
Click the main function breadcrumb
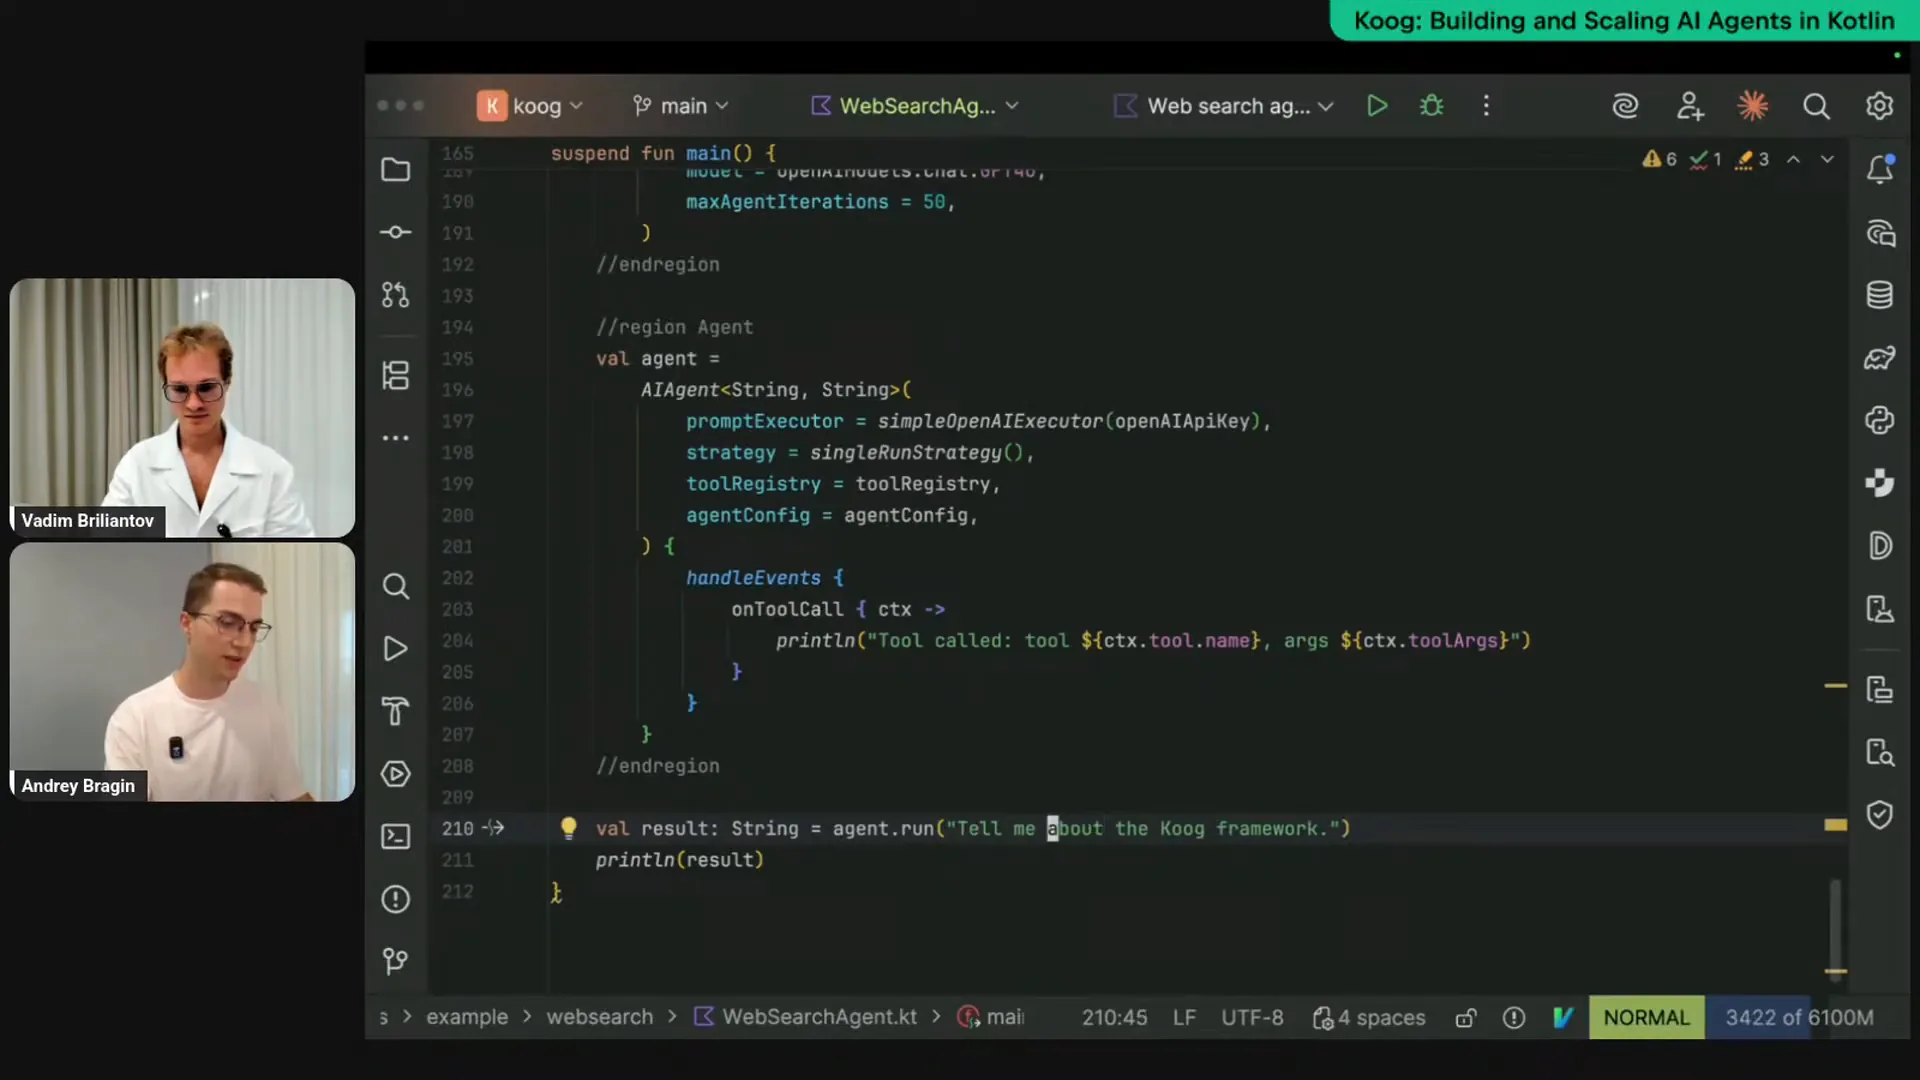tap(992, 1017)
